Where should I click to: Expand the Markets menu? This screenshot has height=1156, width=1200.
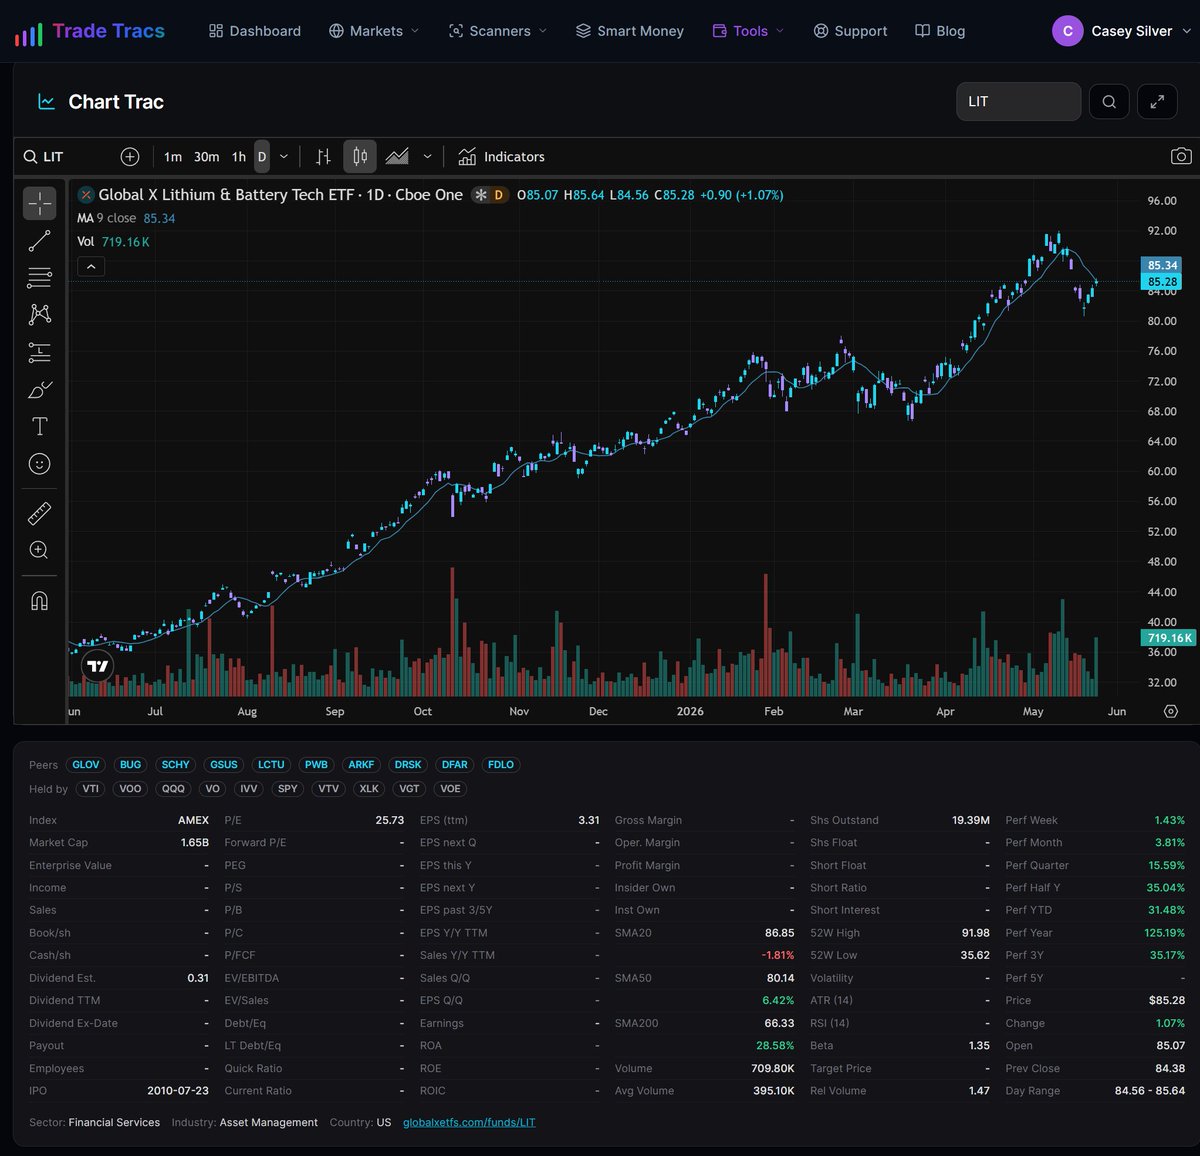point(374,31)
